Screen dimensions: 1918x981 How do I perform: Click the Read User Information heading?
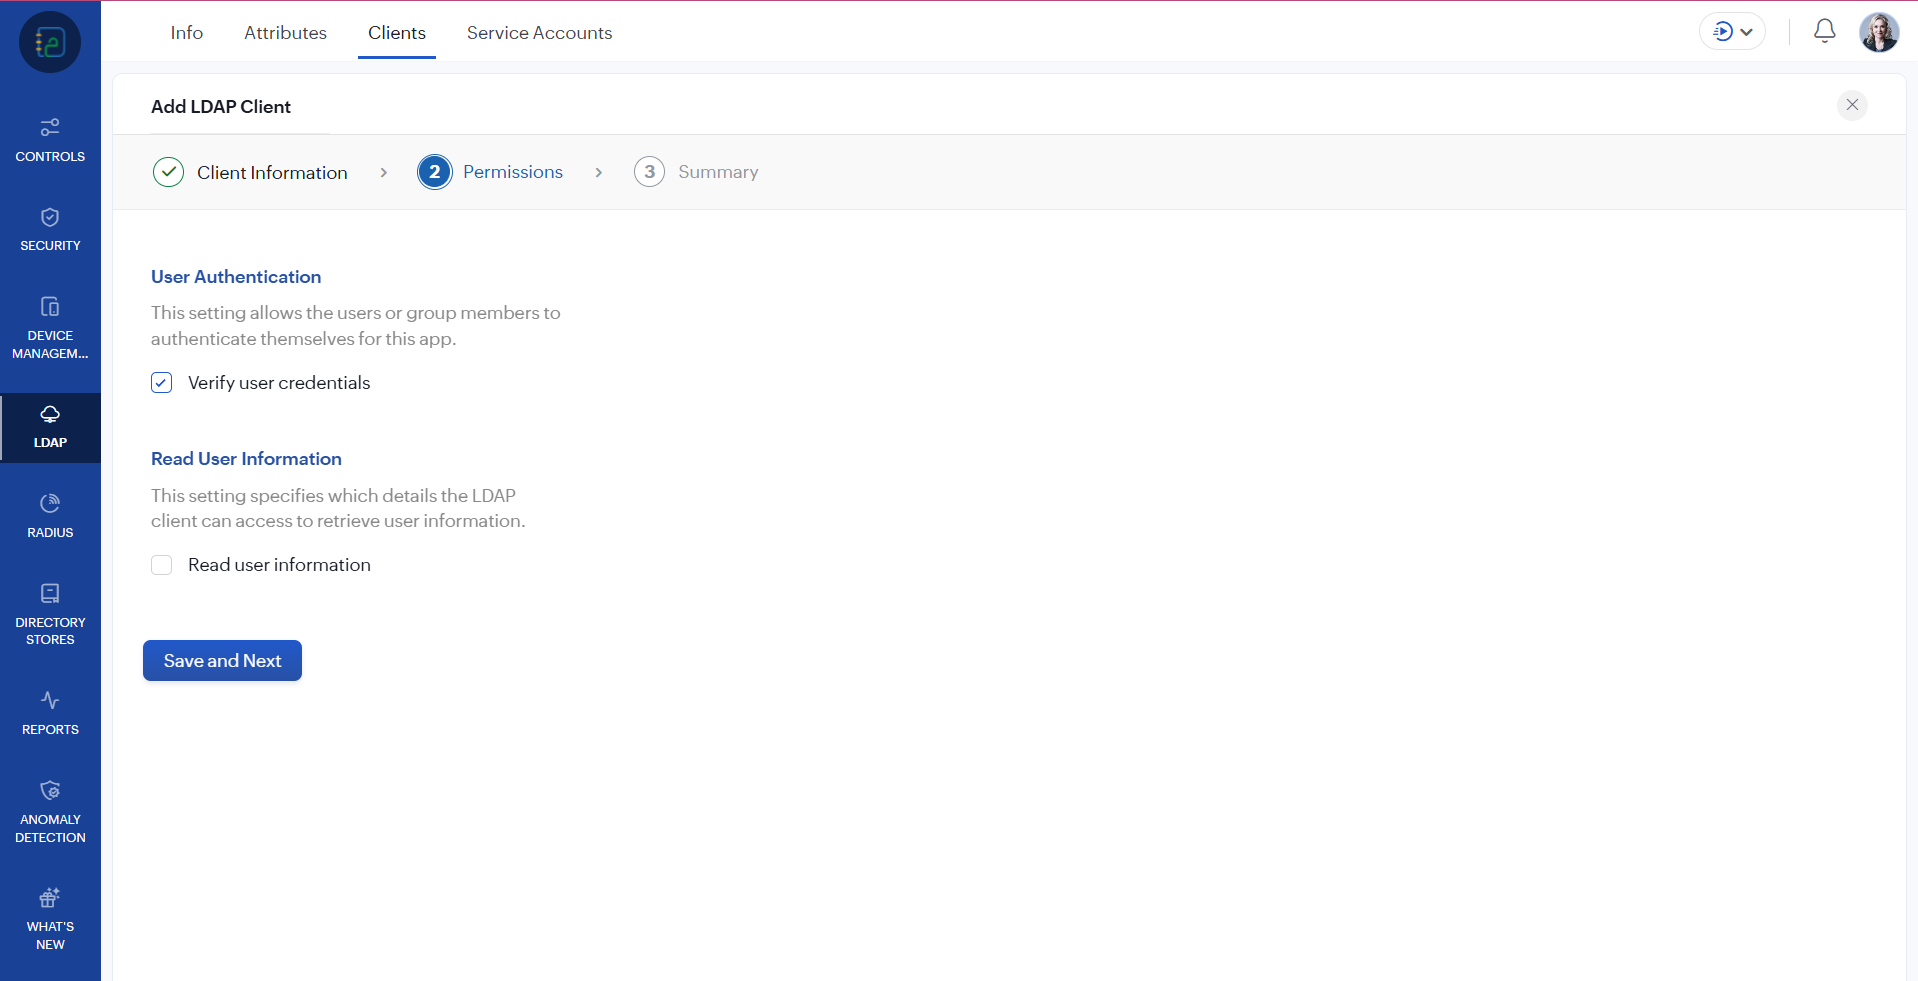(246, 459)
